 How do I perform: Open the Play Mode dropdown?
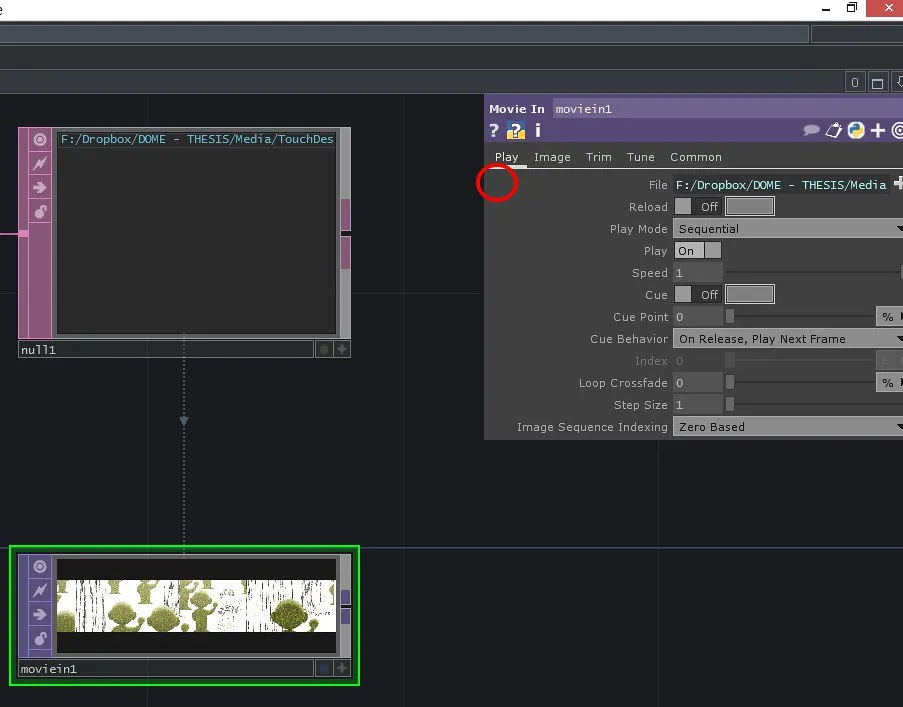pyautogui.click(x=788, y=229)
